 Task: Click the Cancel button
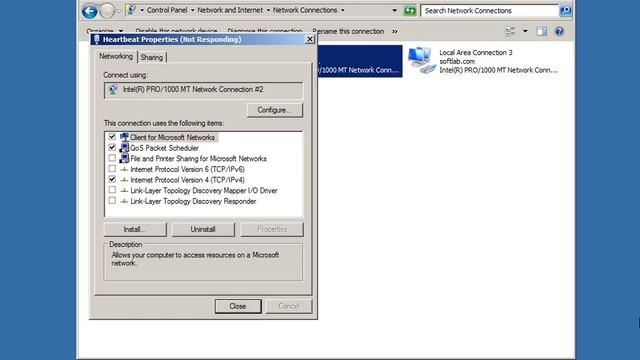coord(289,306)
